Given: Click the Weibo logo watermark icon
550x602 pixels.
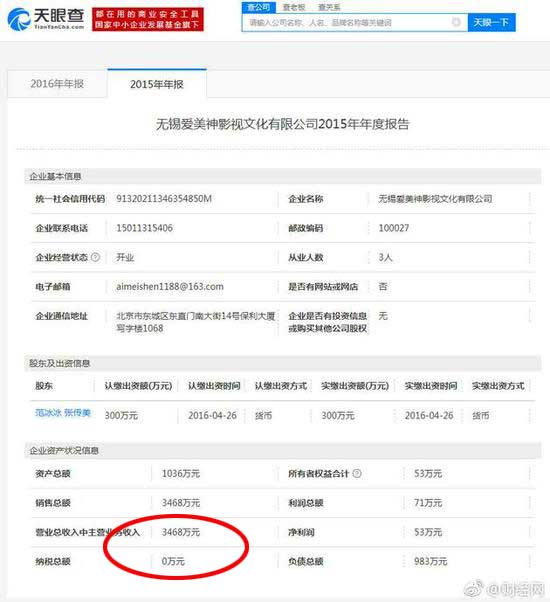Looking at the screenshot, I should coord(474,587).
